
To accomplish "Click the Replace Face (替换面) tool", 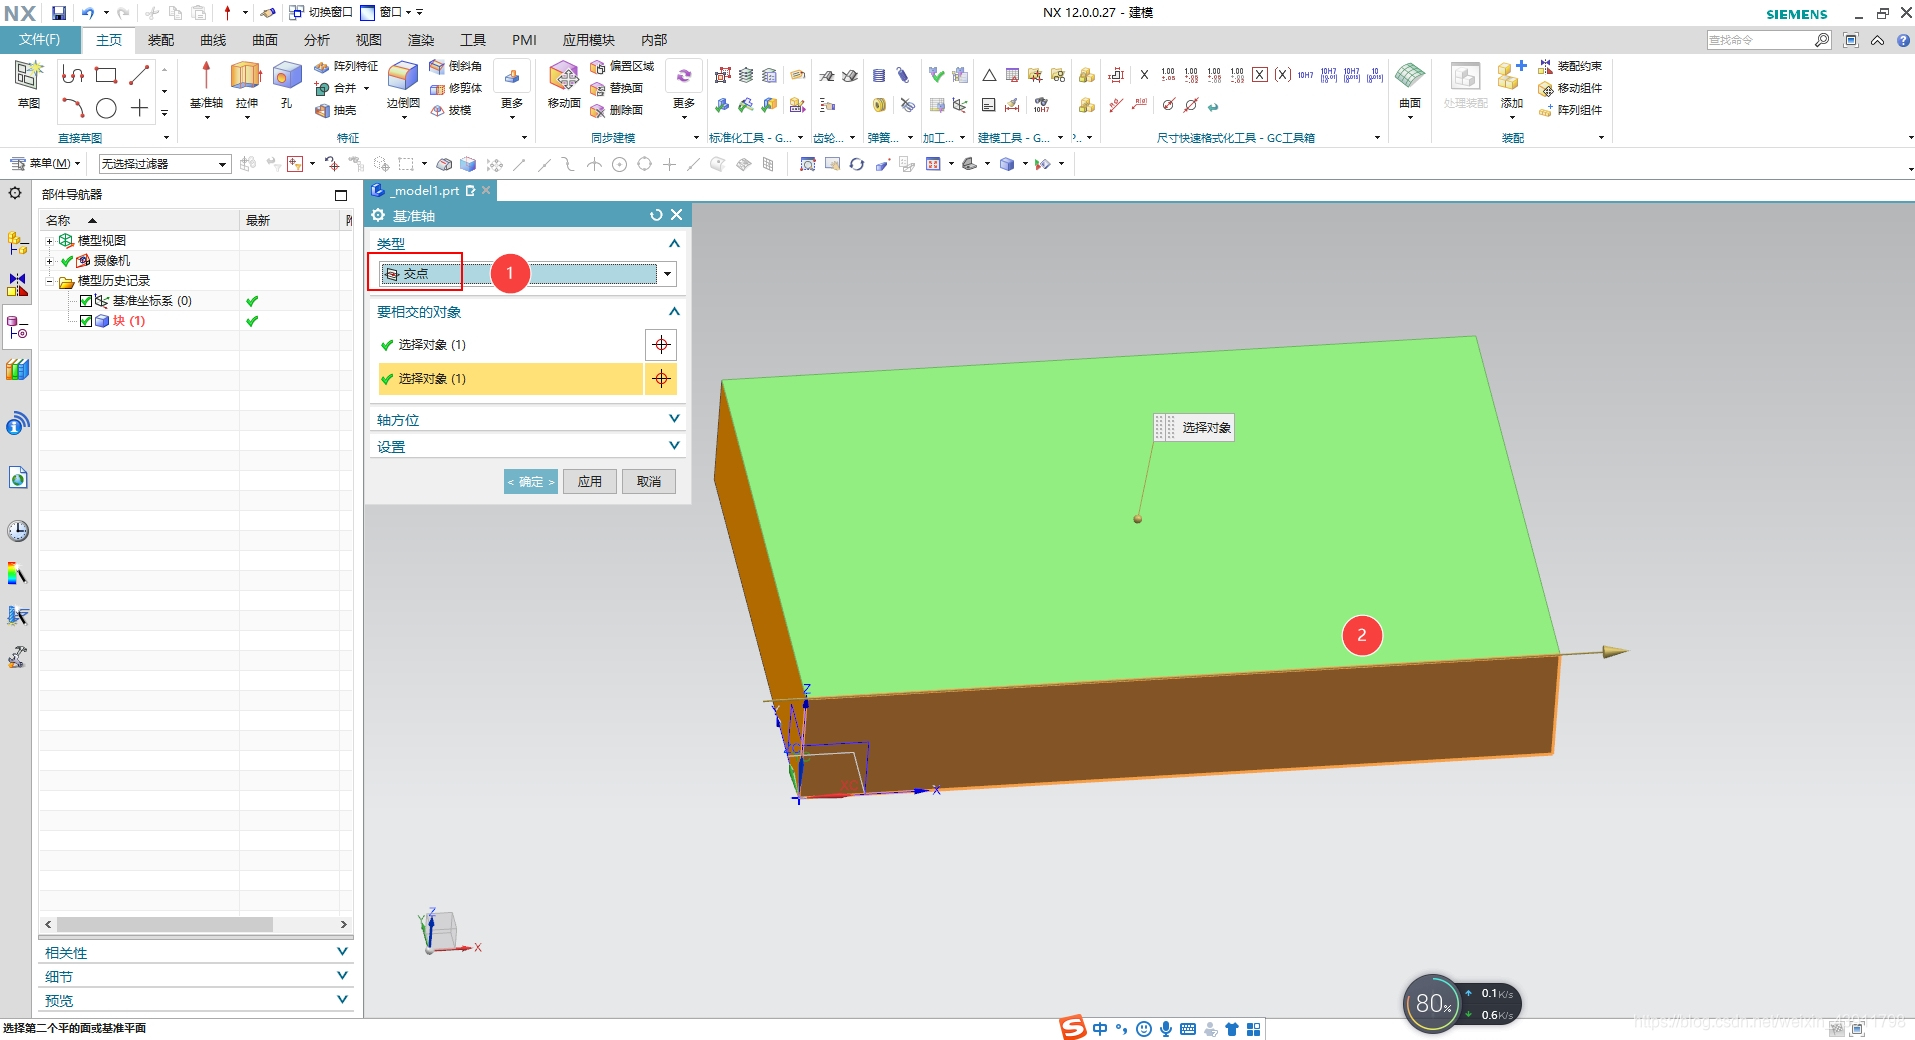I will coord(617,88).
